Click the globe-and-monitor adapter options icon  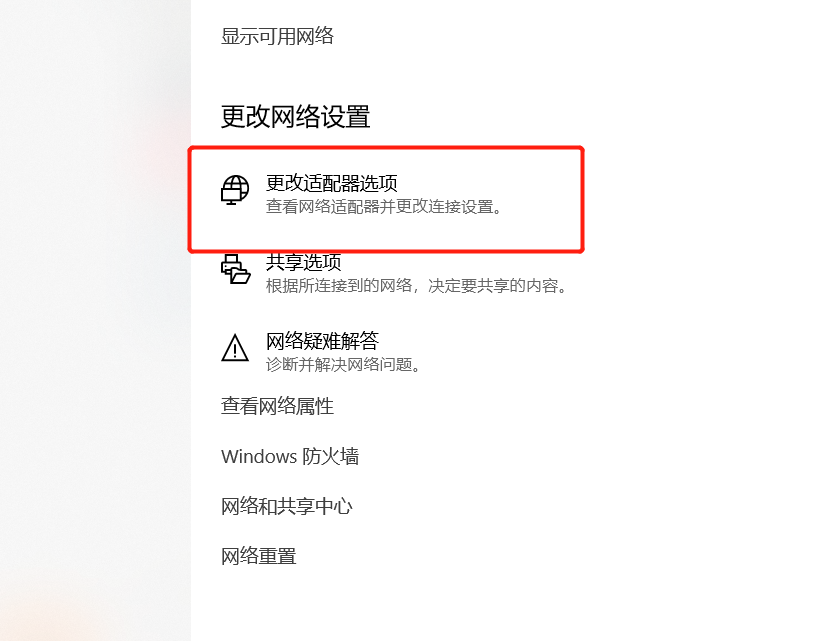click(x=235, y=190)
